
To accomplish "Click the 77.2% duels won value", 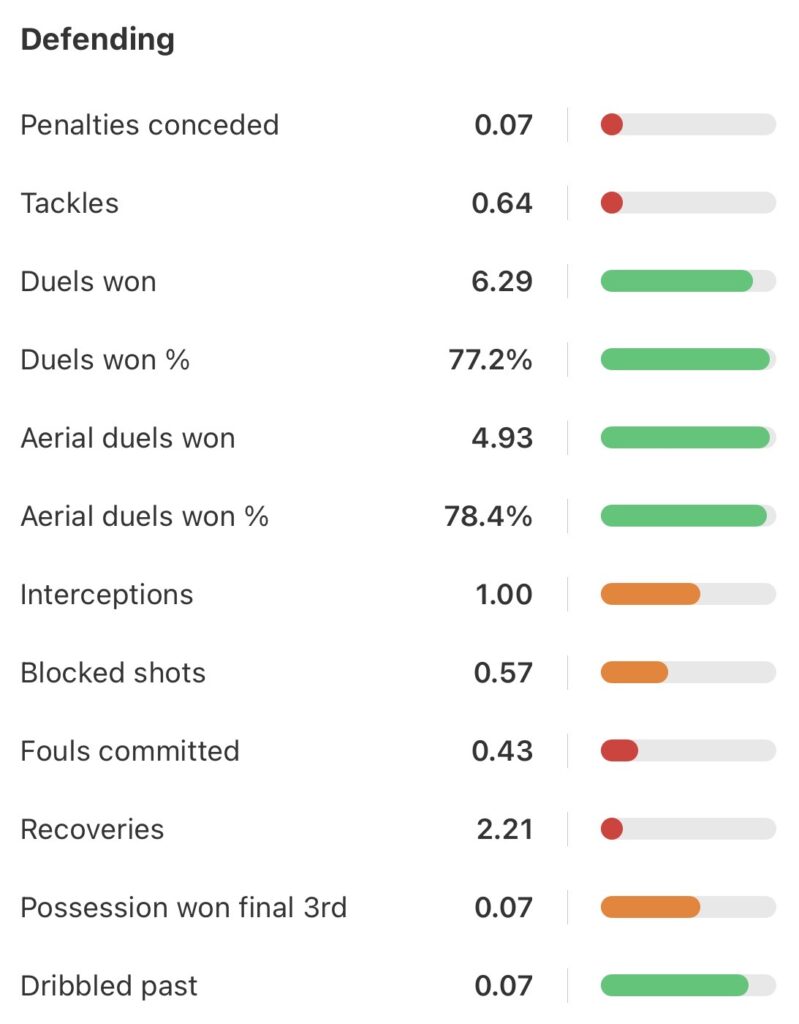I will pyautogui.click(x=490, y=359).
